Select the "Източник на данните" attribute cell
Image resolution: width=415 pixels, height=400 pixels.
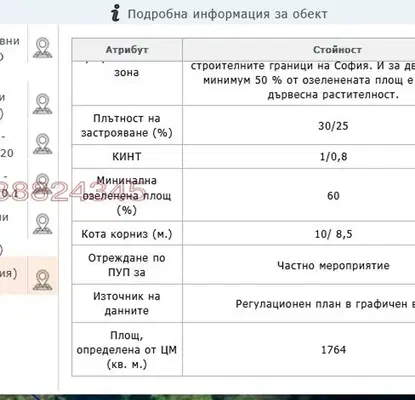click(x=127, y=303)
